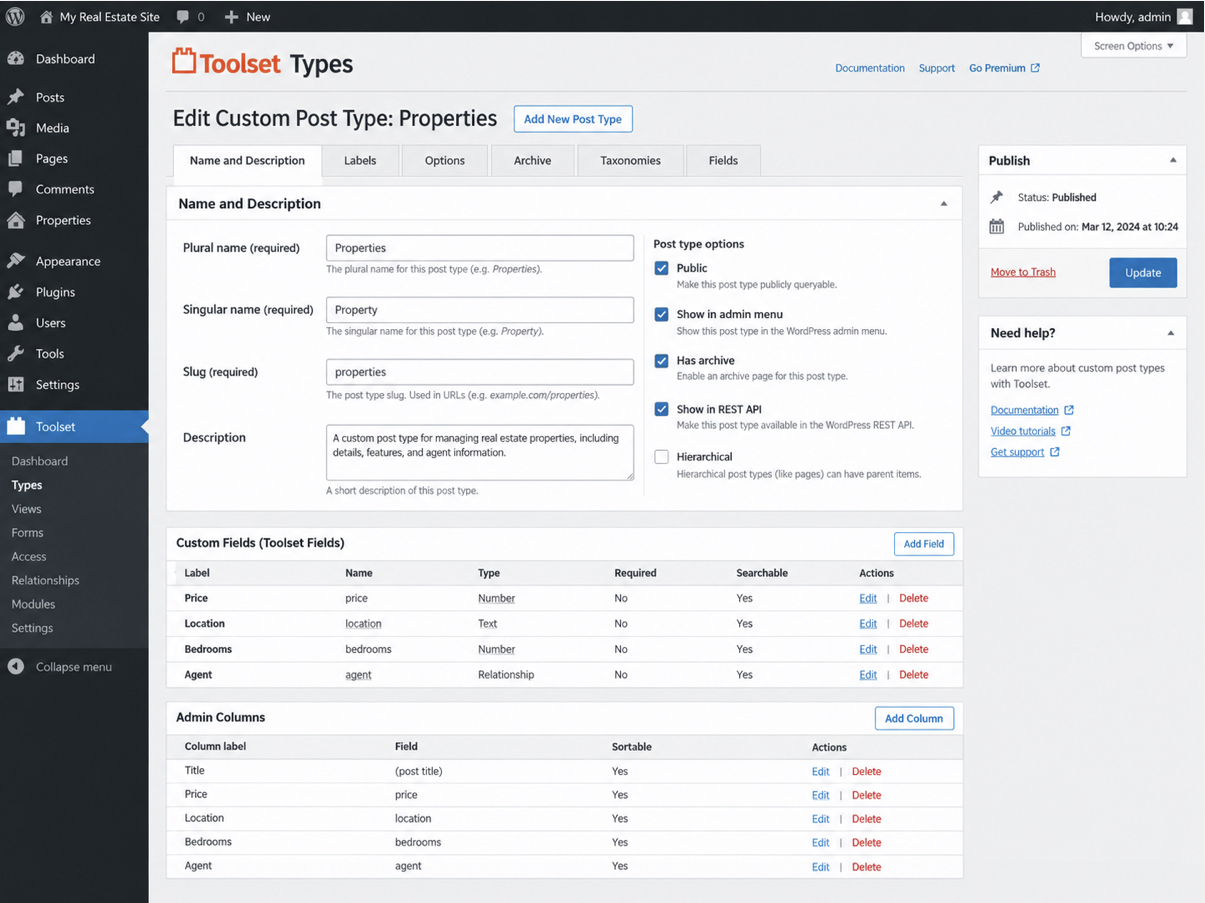Image resolution: width=1205 pixels, height=903 pixels.
Task: Click the WordPress logo icon
Action: click(x=15, y=17)
